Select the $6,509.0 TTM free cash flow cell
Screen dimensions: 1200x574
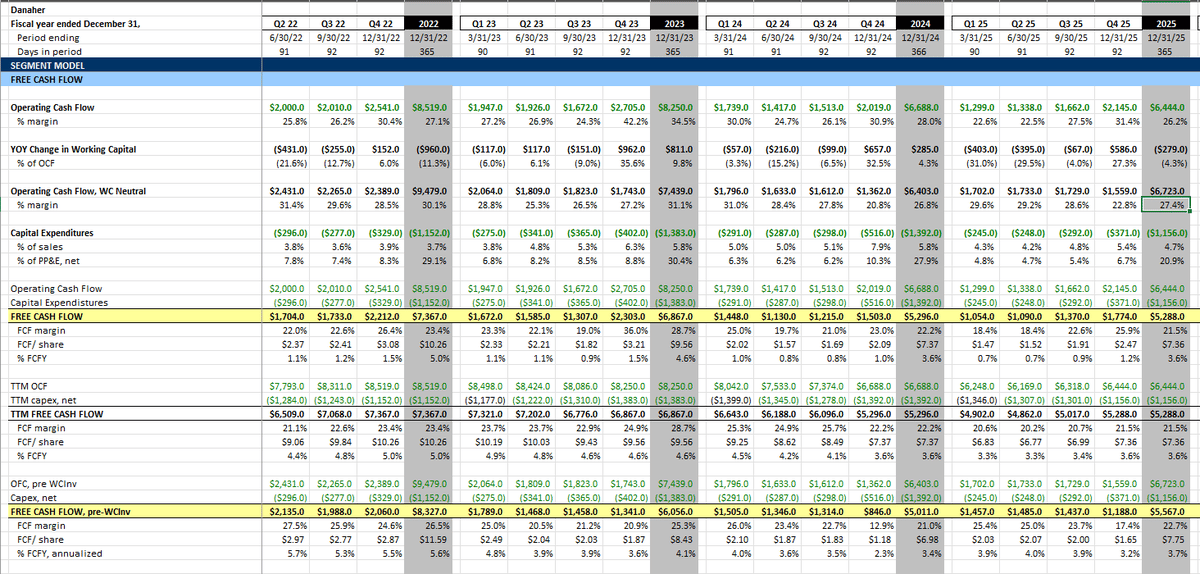click(290, 413)
